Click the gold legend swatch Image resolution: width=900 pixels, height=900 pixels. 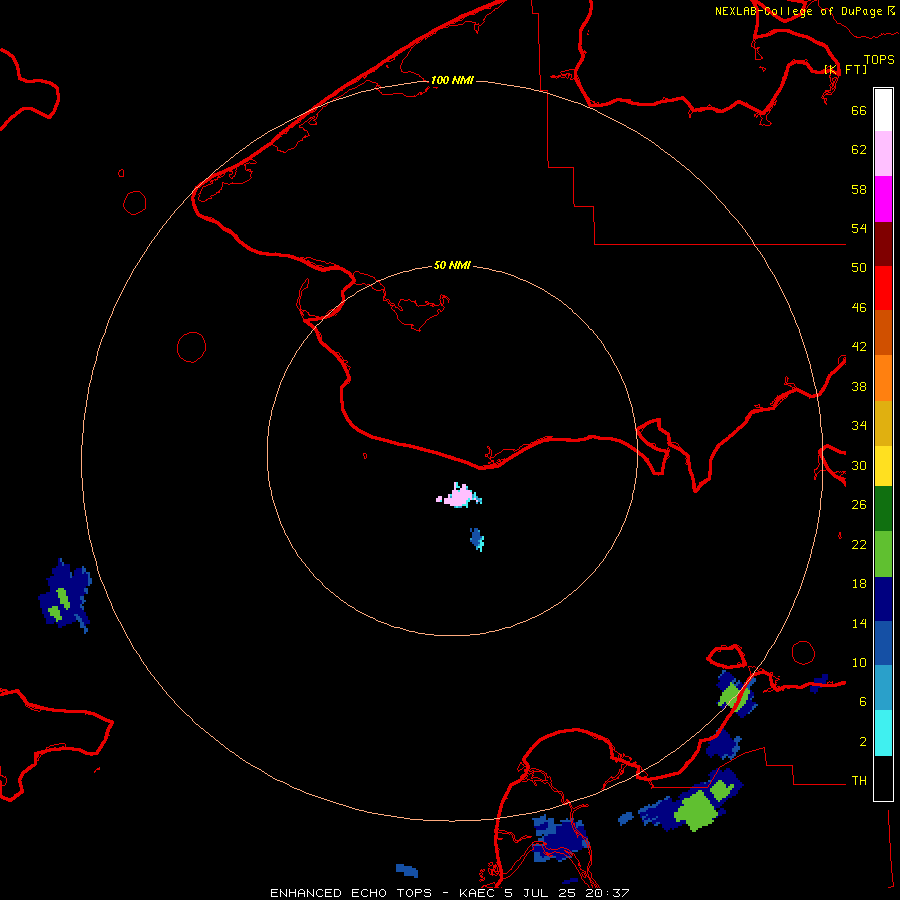pos(883,423)
